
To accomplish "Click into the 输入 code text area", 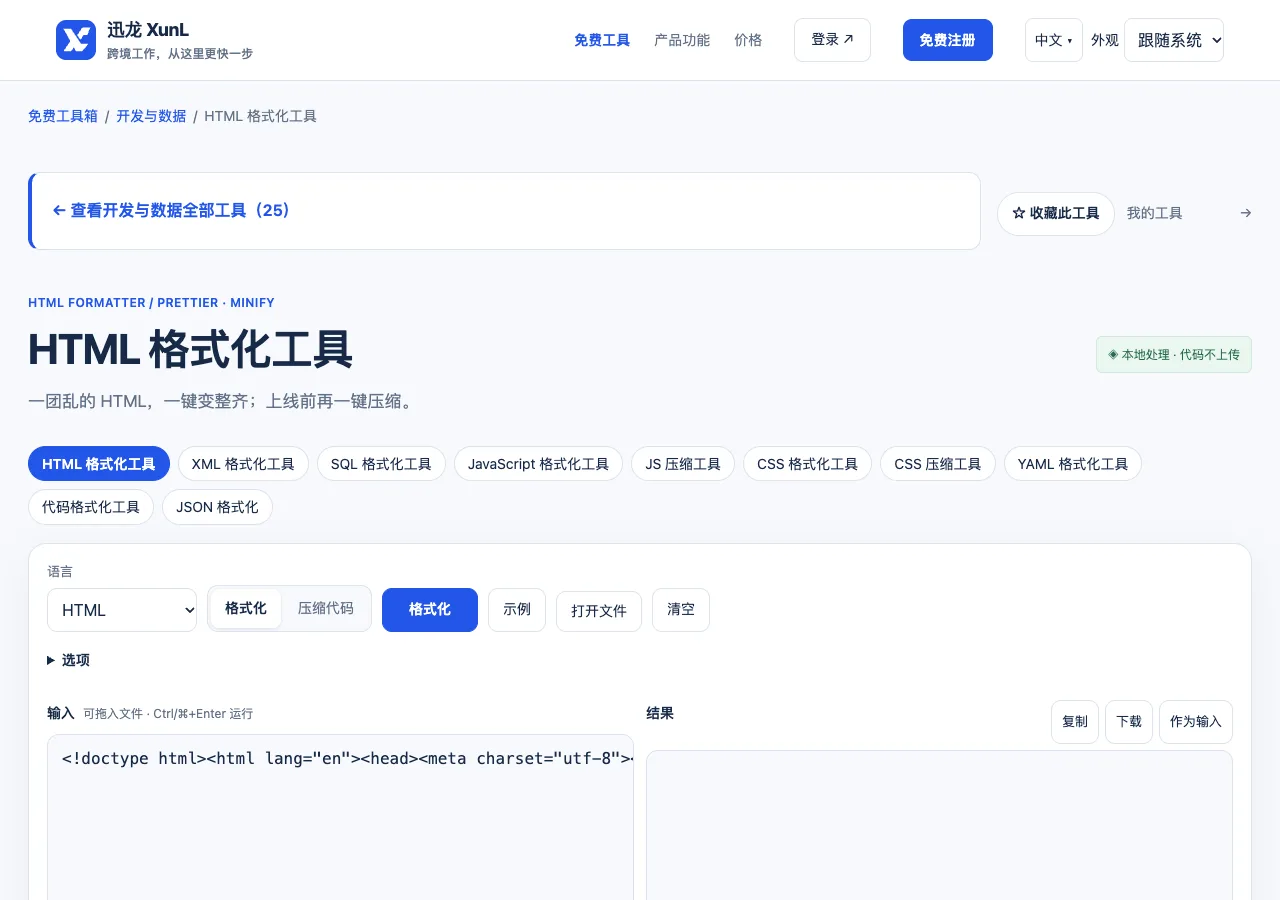I will point(340,817).
